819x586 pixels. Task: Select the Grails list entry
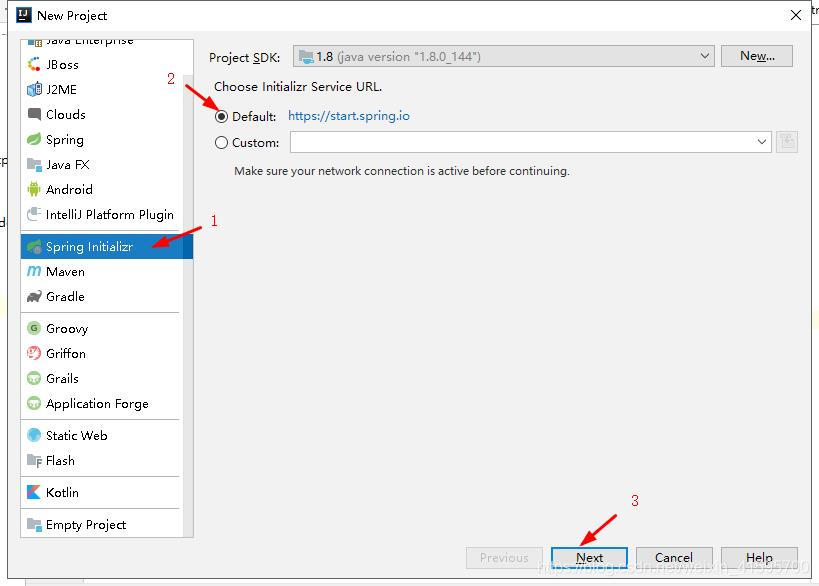click(x=102, y=379)
